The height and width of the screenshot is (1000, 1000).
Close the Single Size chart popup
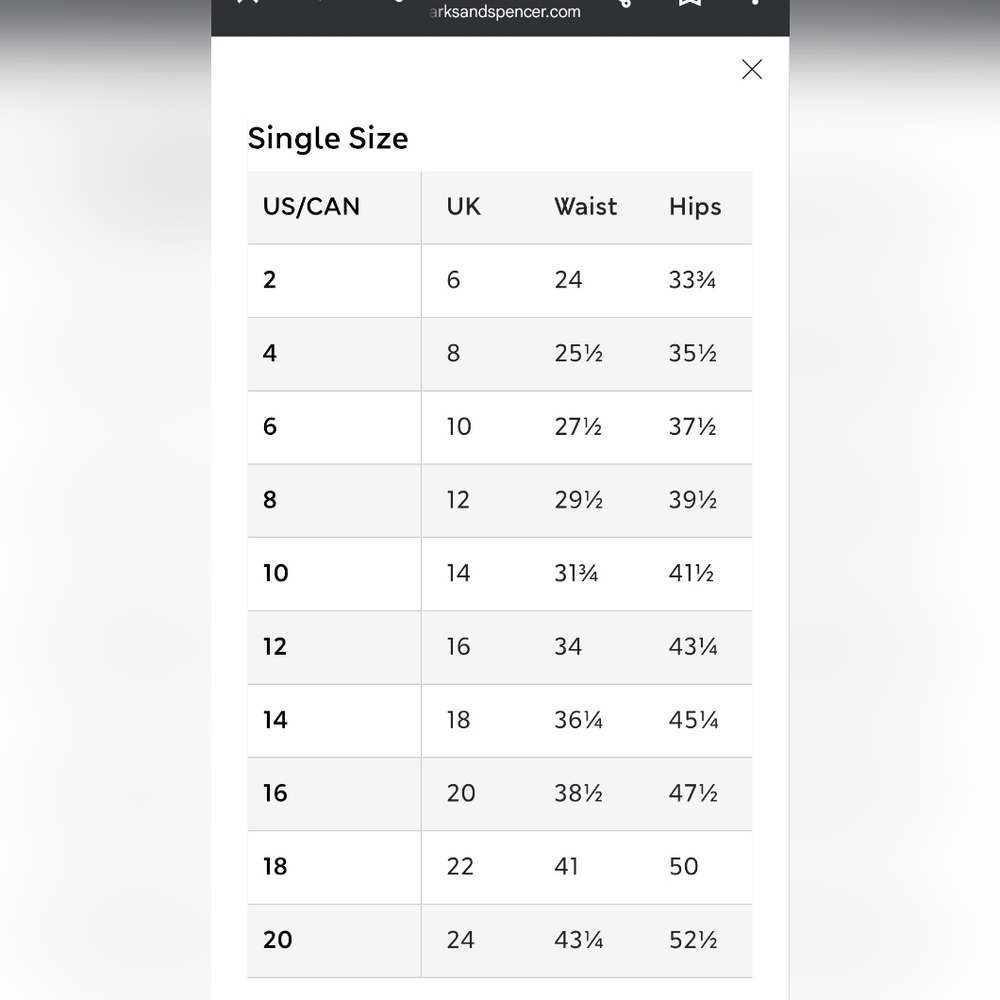coord(752,69)
